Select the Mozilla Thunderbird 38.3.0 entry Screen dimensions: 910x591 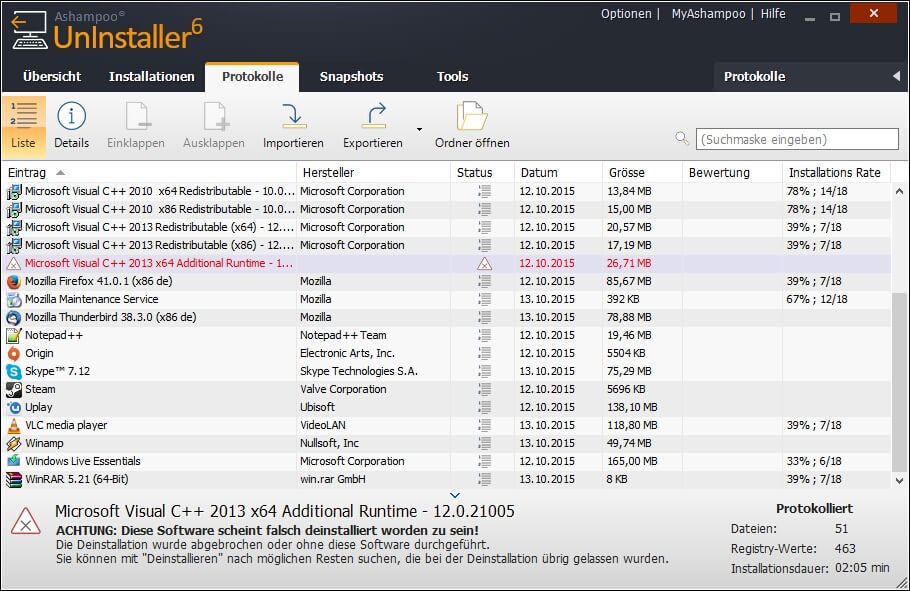pos(447,318)
